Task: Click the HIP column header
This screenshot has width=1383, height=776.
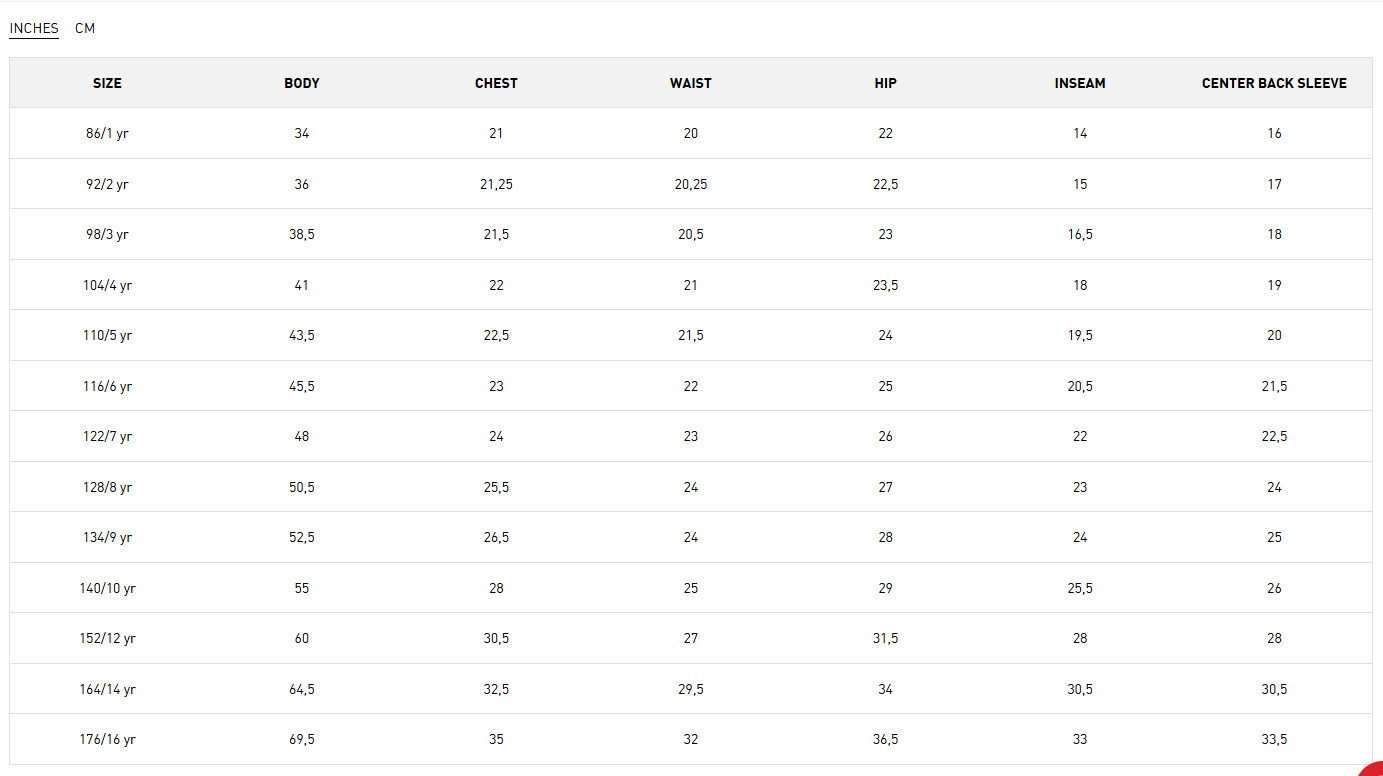Action: [885, 83]
